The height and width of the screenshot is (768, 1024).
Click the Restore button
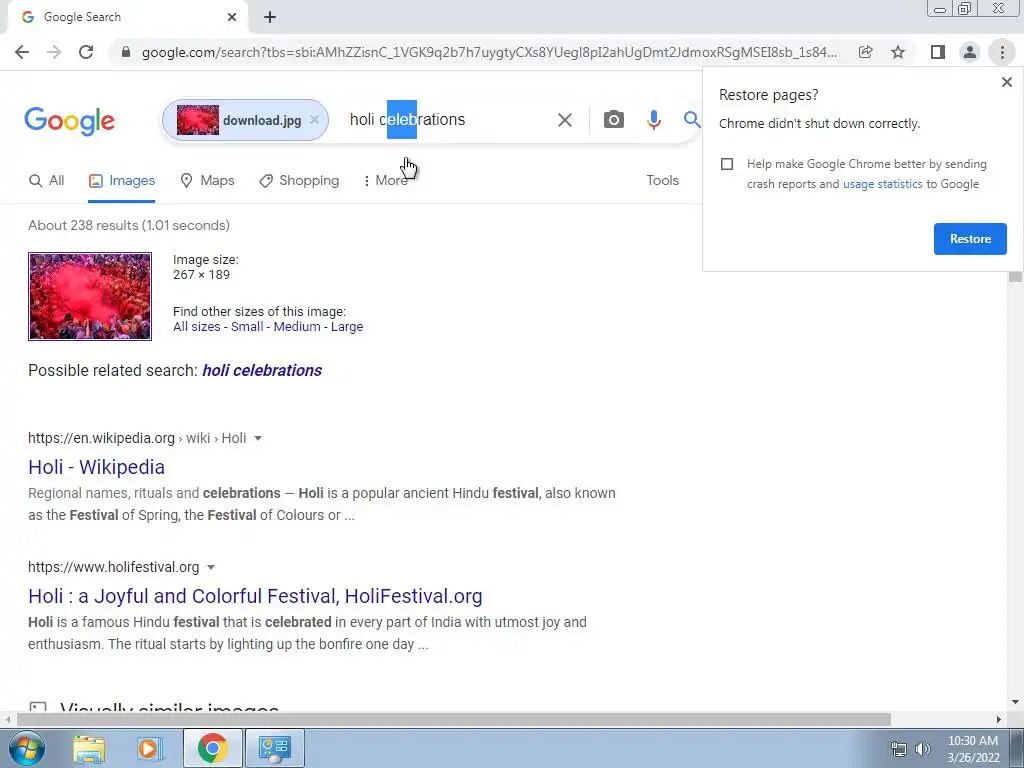(x=970, y=239)
